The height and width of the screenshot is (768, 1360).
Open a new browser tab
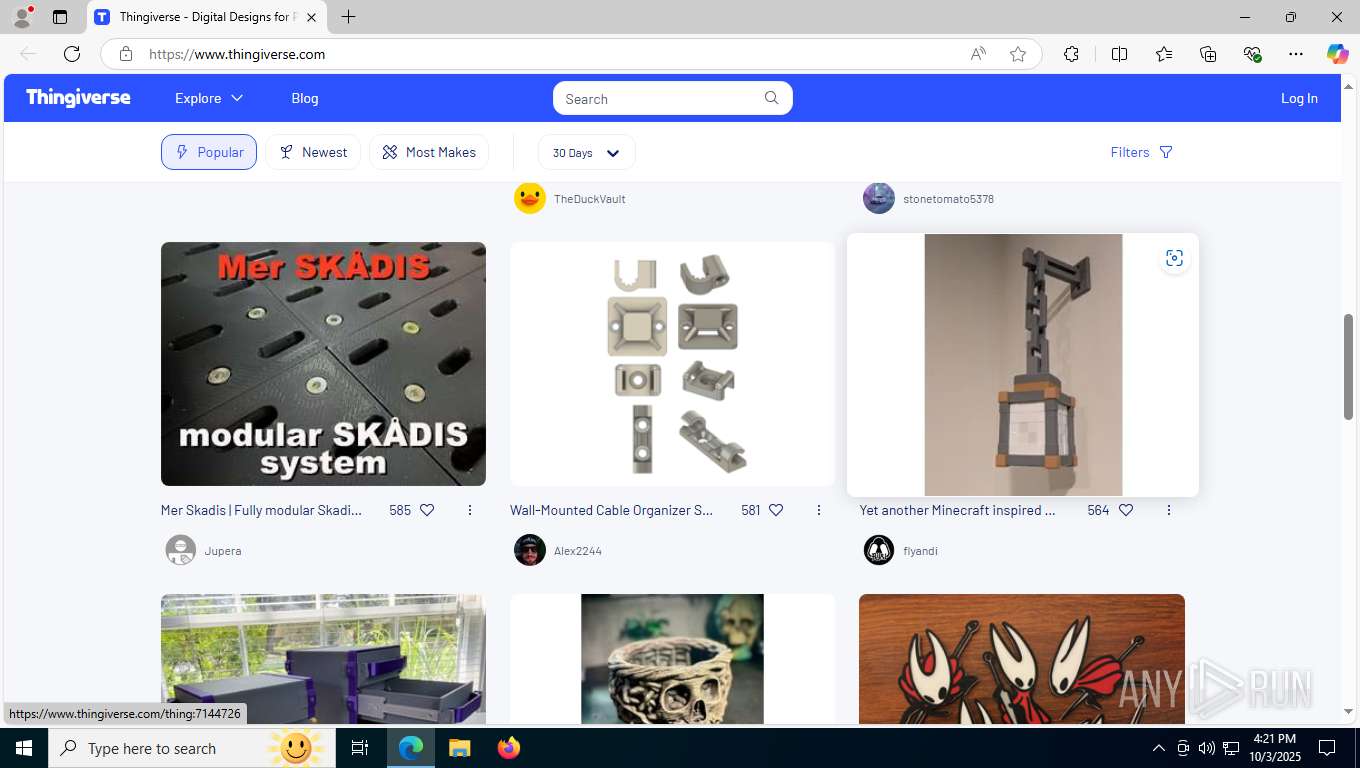click(348, 17)
